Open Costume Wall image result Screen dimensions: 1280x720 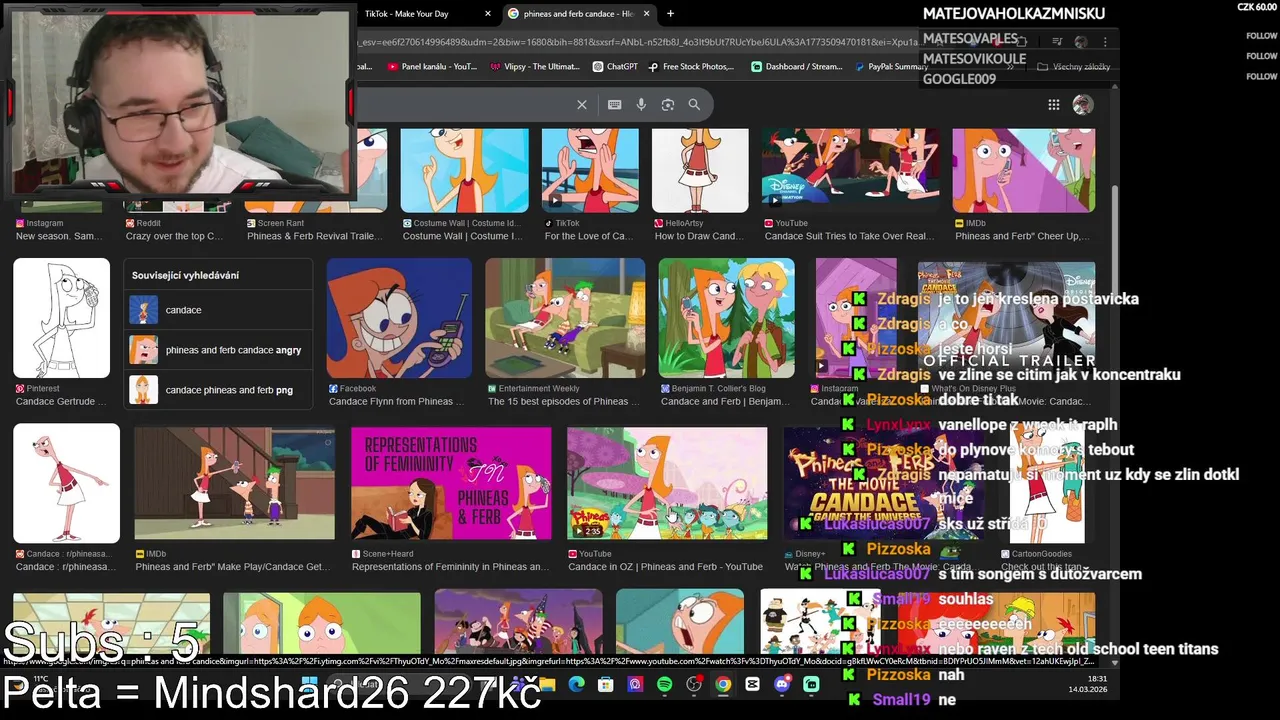point(465,170)
